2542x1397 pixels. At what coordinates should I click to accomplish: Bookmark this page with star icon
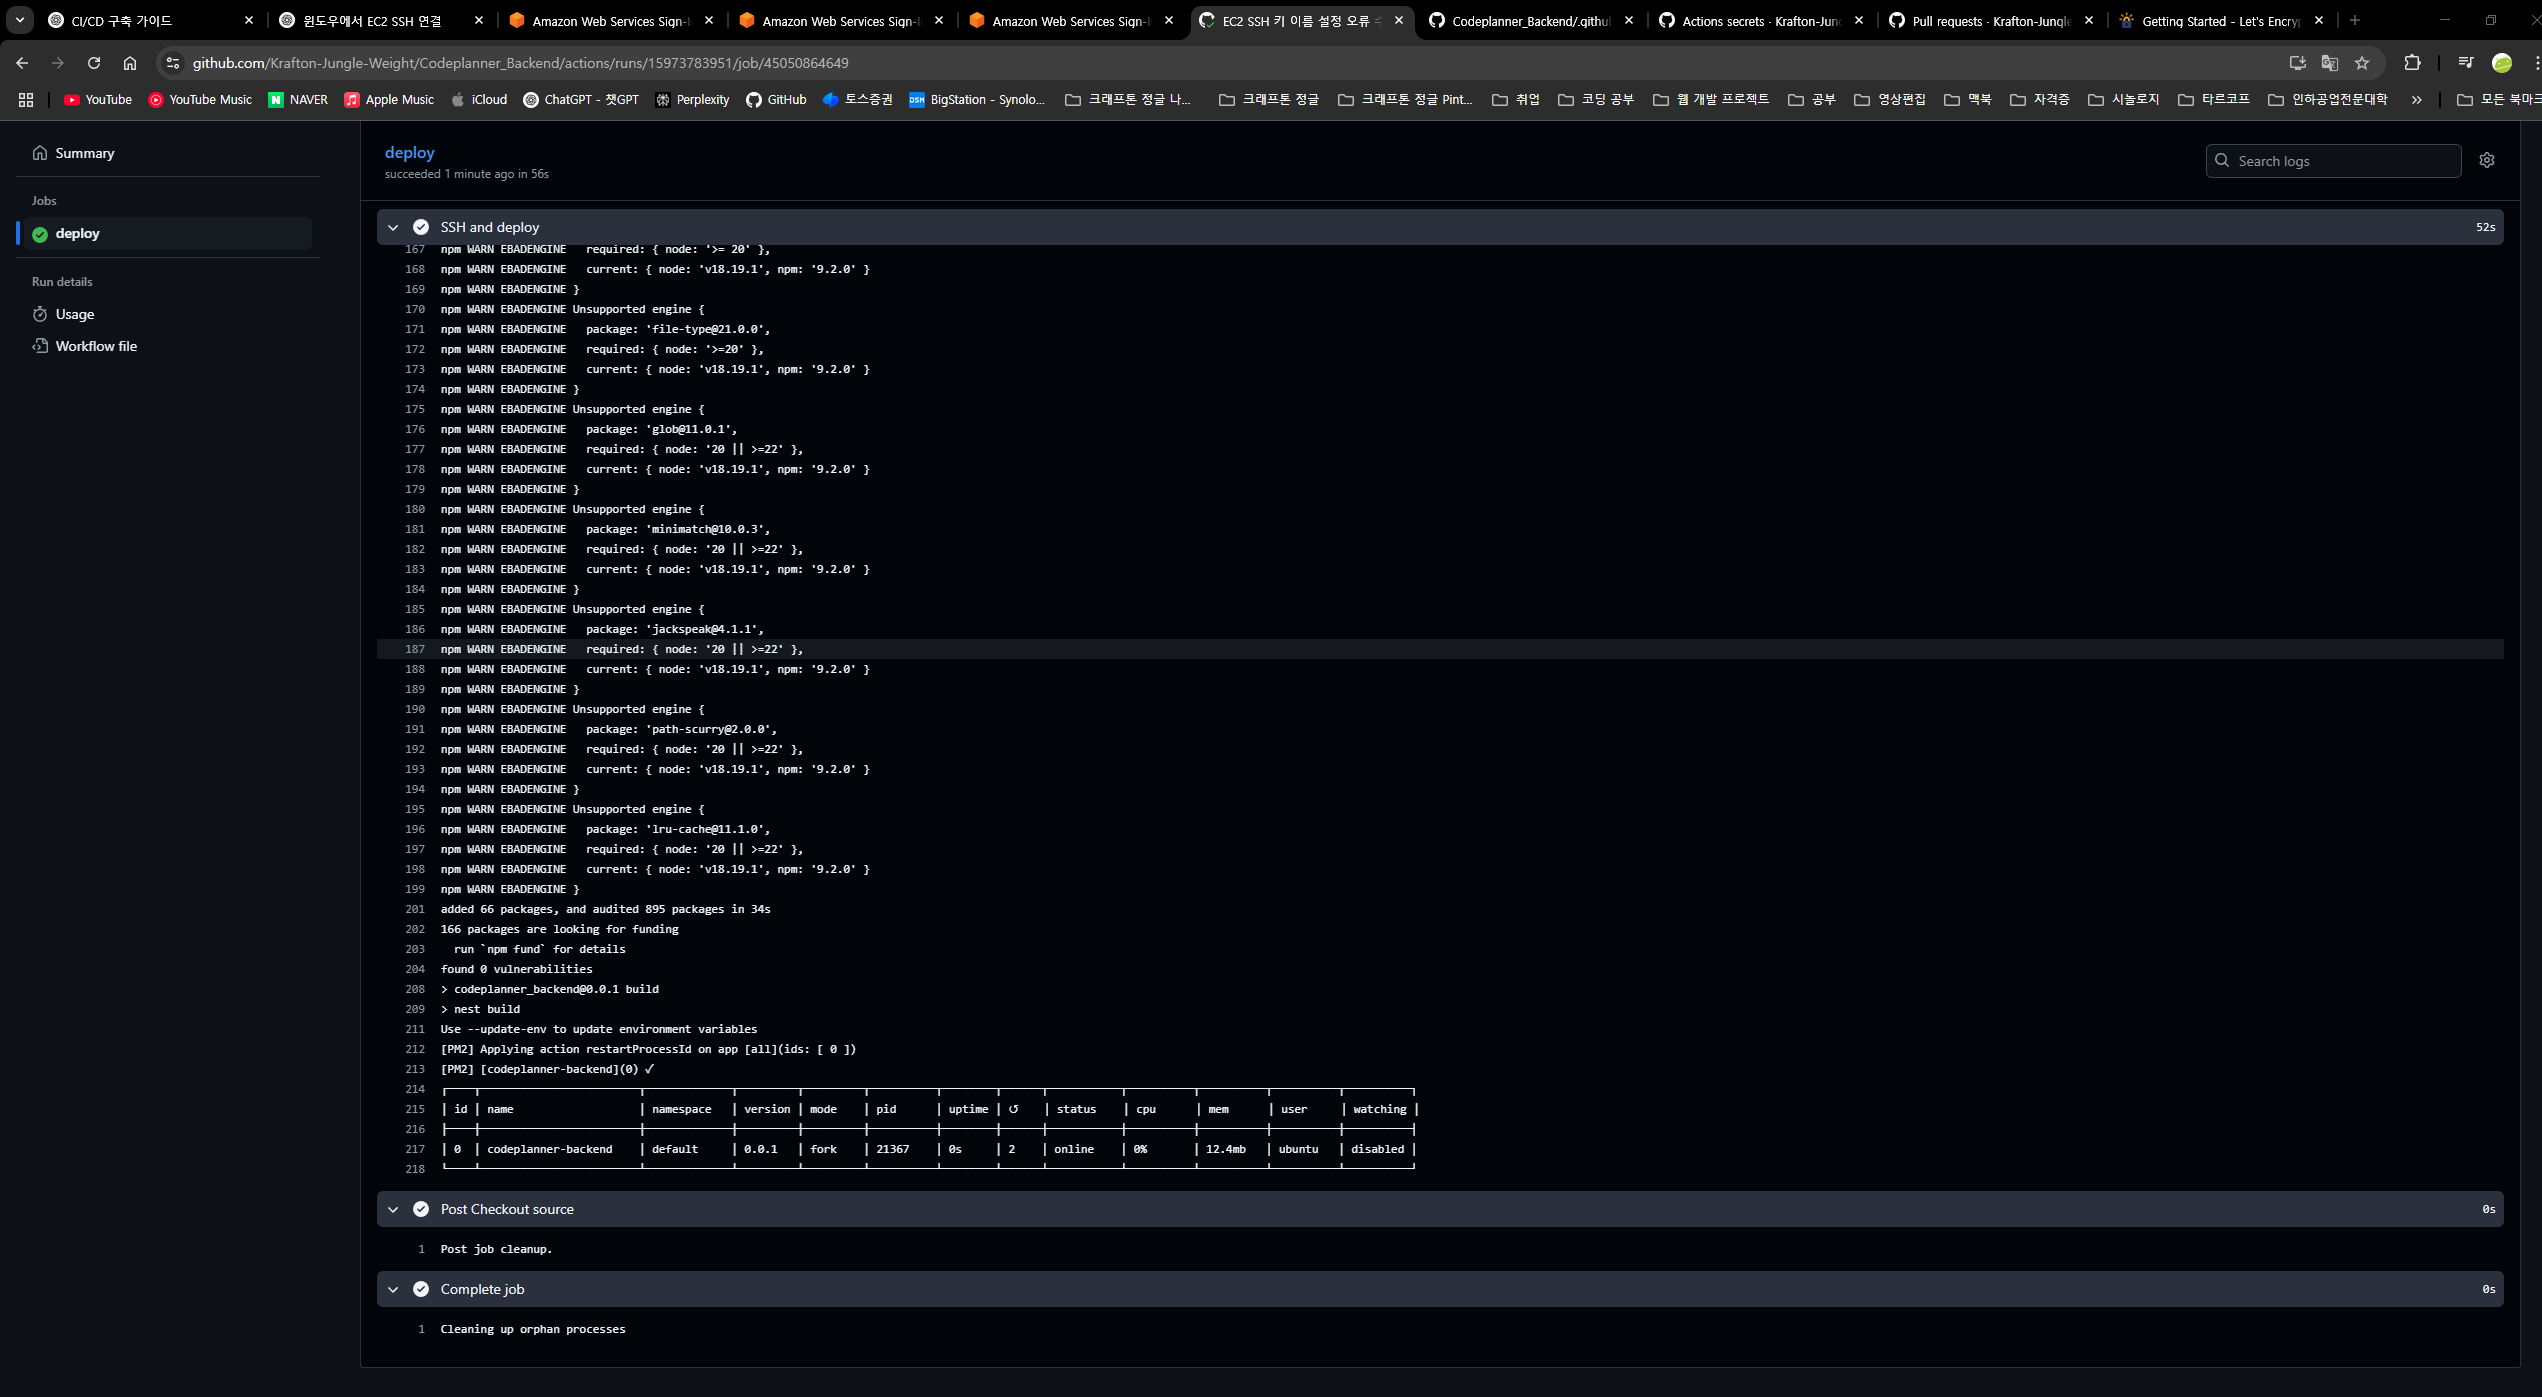pos(2362,63)
